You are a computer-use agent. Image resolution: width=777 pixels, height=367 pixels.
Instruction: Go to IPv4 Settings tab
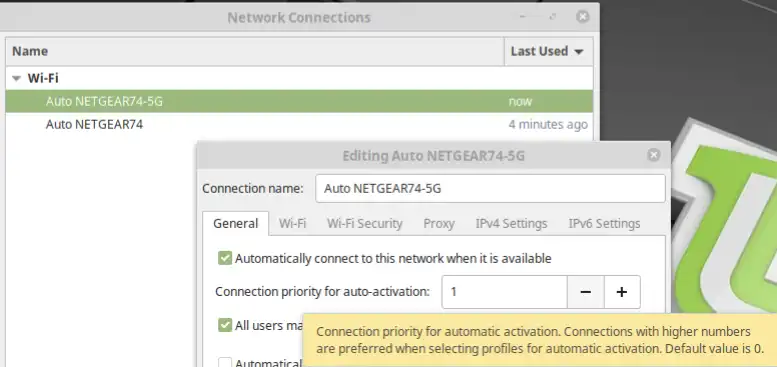click(511, 223)
